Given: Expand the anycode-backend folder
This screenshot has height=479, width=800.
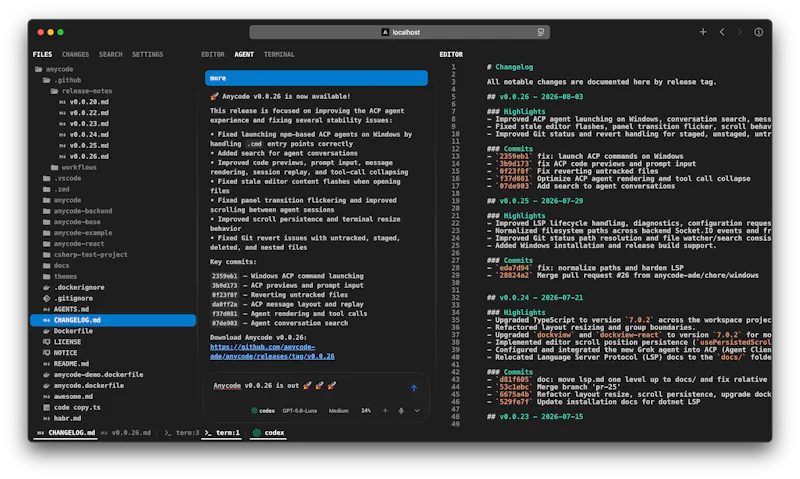Looking at the screenshot, I should [x=78, y=211].
